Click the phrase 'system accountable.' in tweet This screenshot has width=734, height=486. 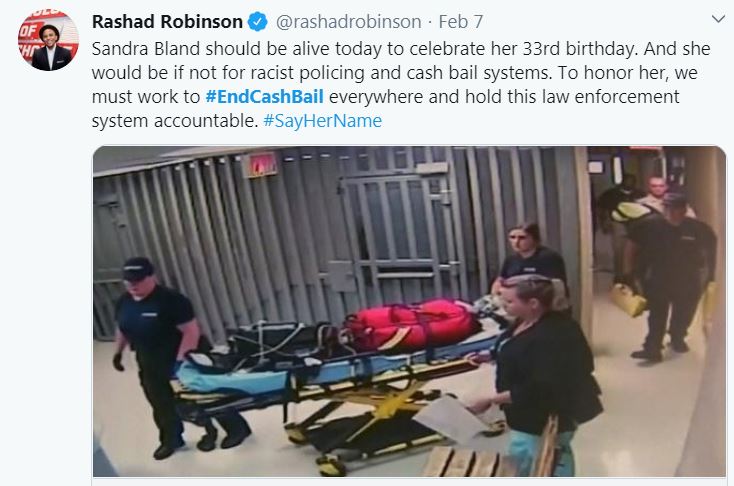coord(175,121)
